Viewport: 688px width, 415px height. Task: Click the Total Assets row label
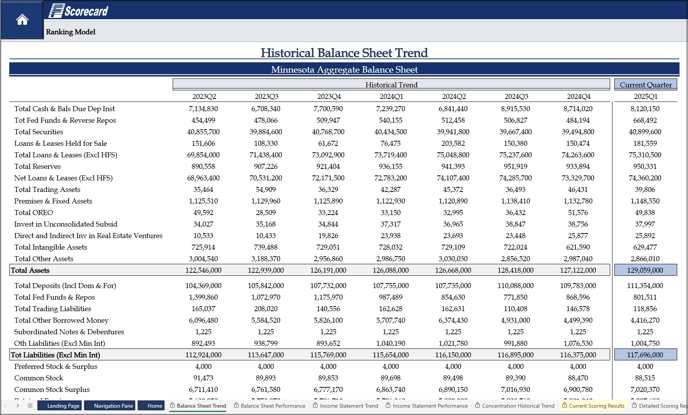tap(30, 270)
